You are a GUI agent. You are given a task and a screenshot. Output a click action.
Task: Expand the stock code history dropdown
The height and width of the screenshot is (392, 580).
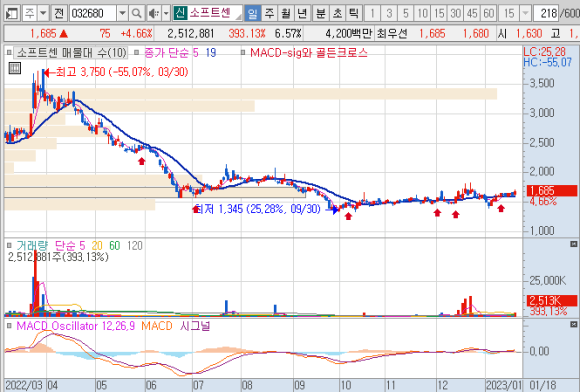tap(122, 14)
